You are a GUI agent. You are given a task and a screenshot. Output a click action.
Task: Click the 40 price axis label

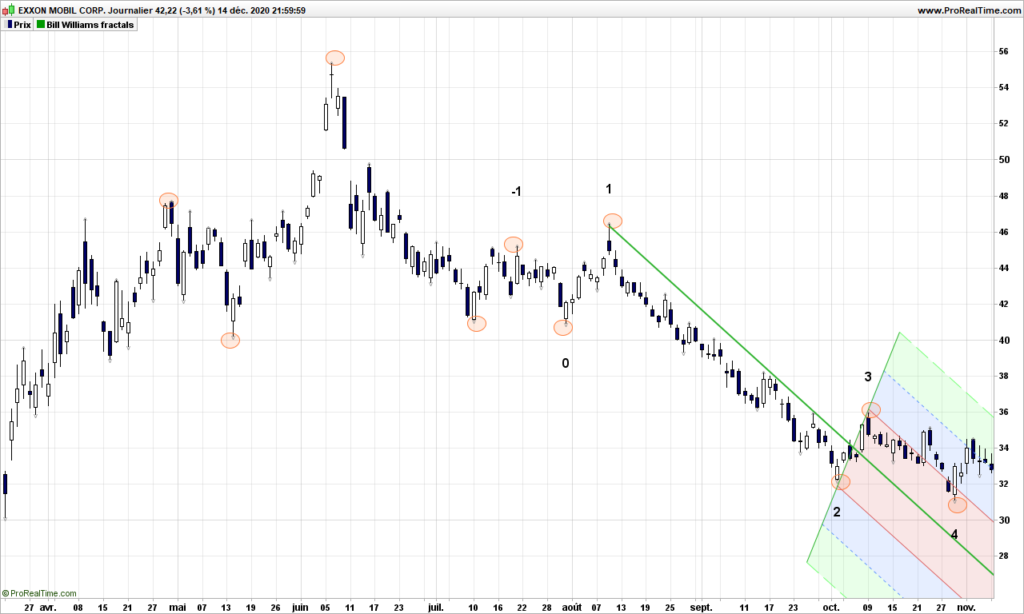(x=1003, y=340)
